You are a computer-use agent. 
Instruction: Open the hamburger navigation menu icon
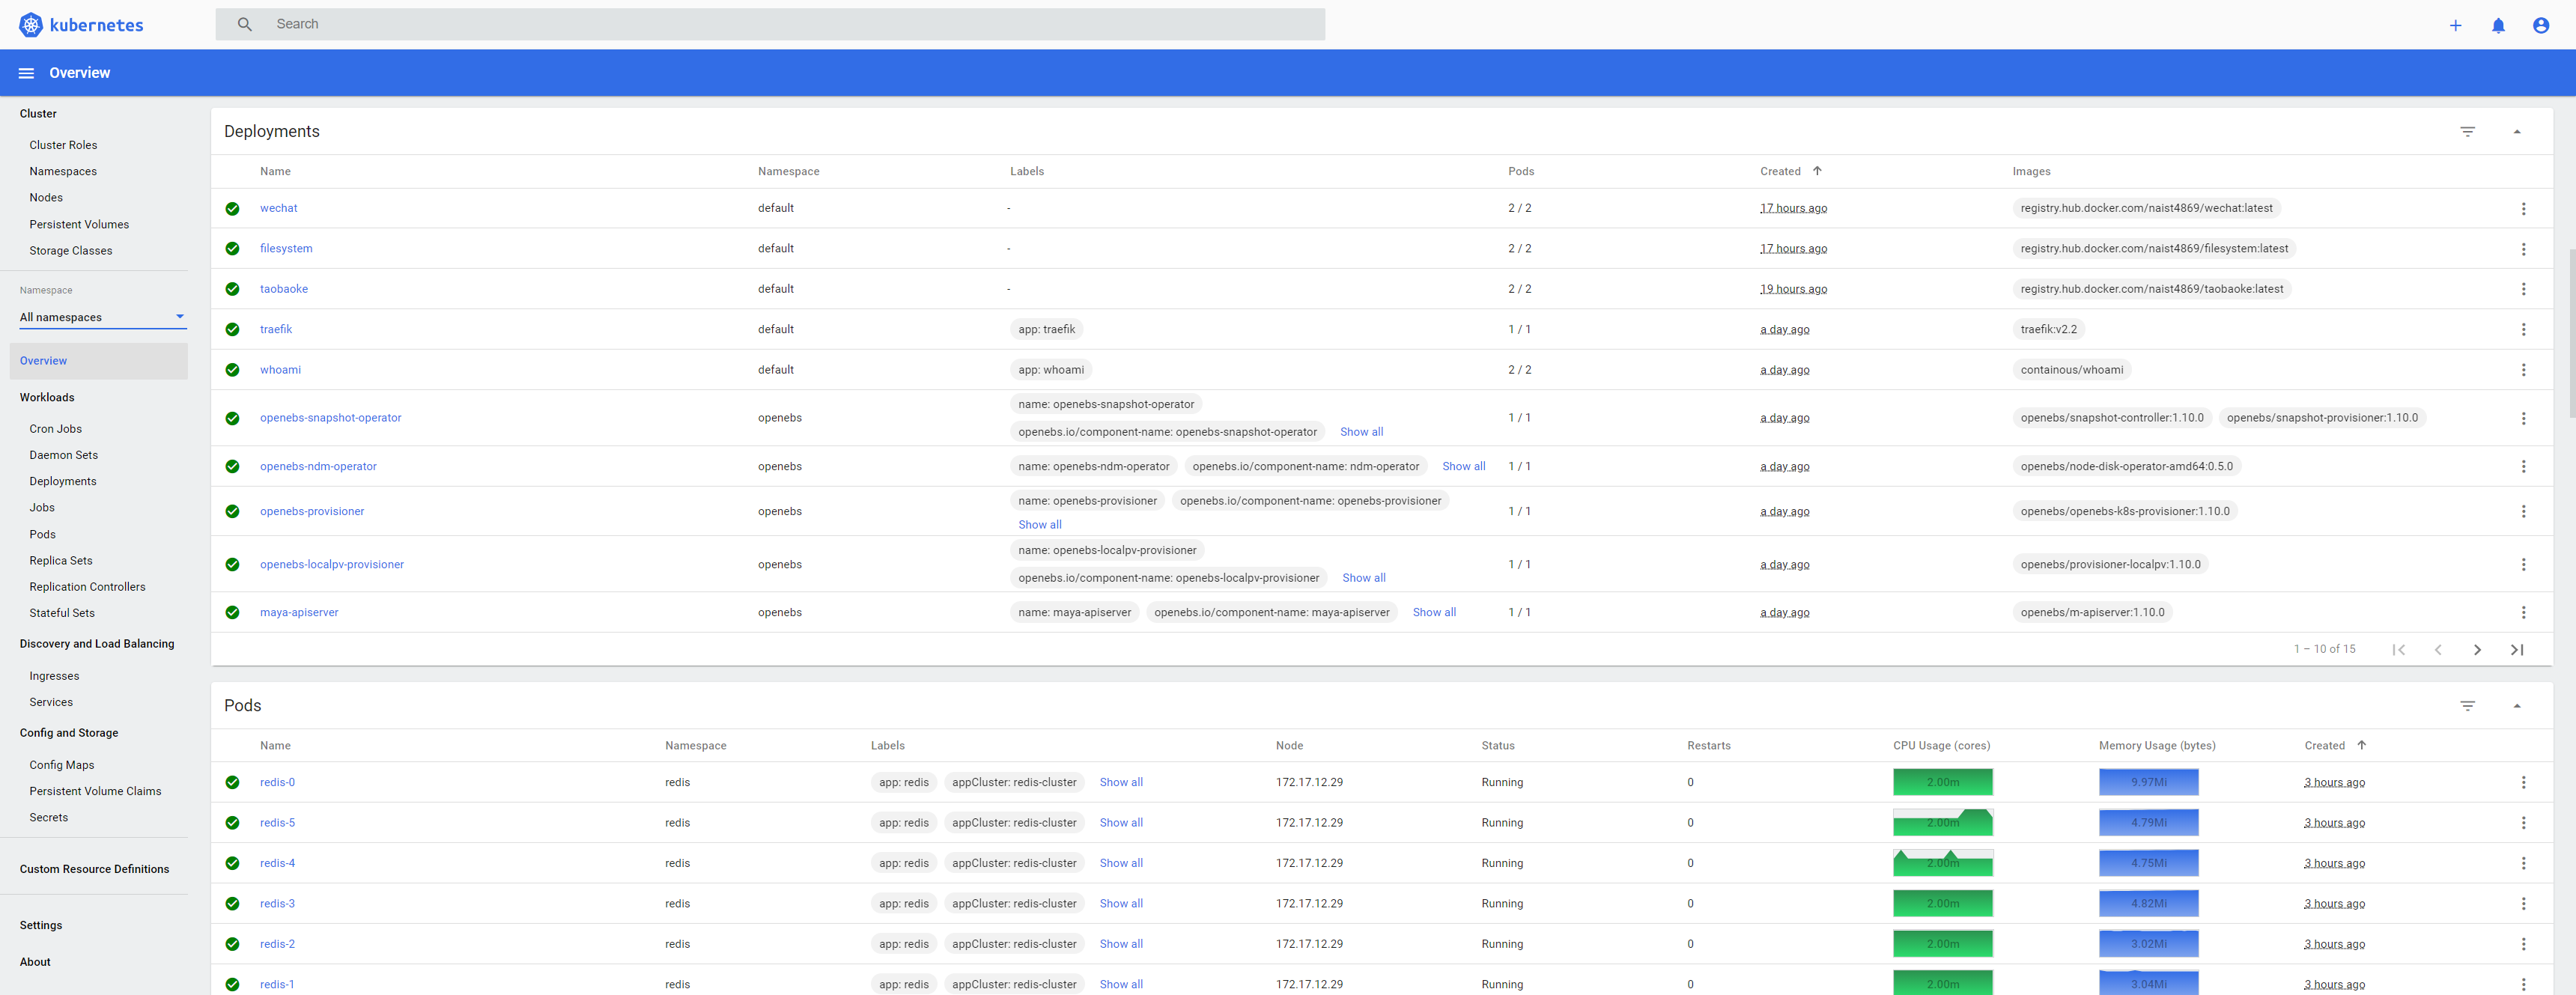click(x=26, y=73)
